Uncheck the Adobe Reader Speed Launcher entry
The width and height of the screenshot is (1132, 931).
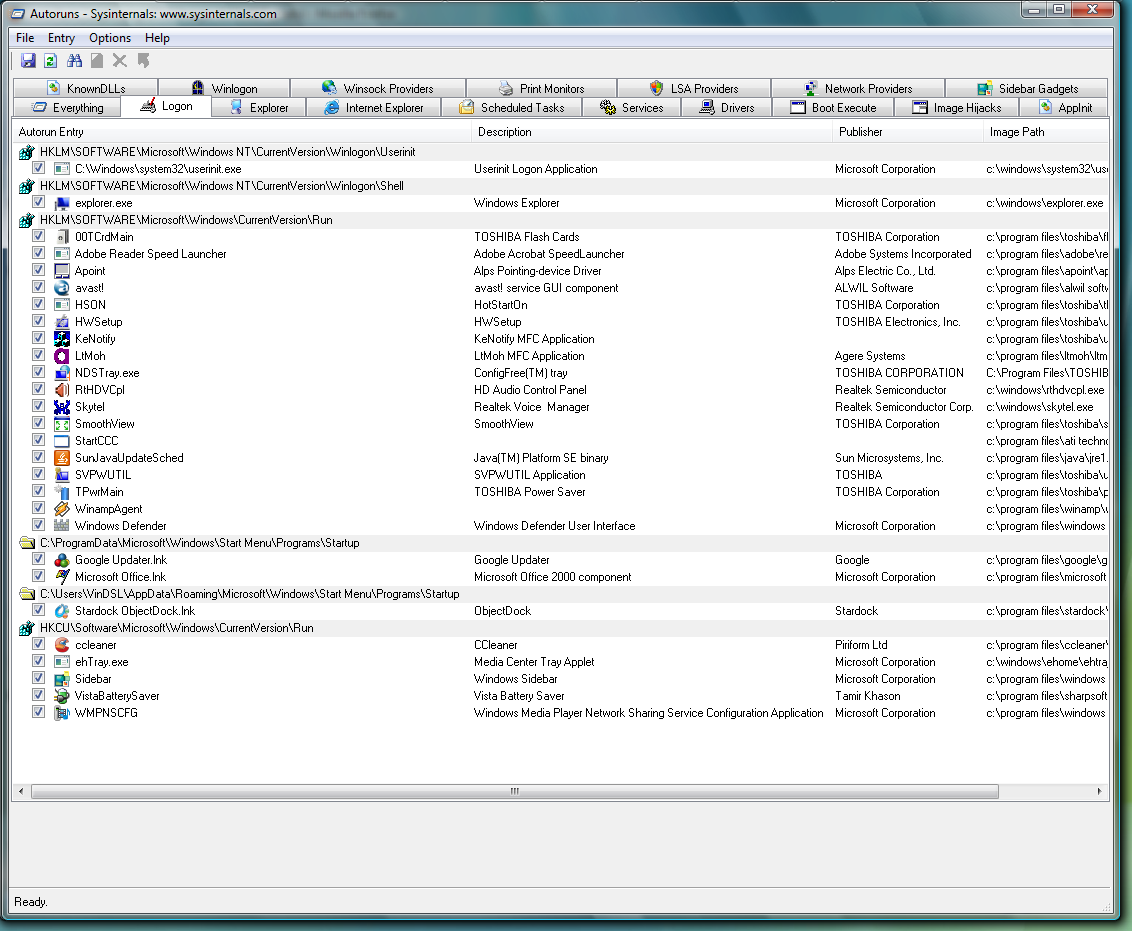click(x=38, y=254)
